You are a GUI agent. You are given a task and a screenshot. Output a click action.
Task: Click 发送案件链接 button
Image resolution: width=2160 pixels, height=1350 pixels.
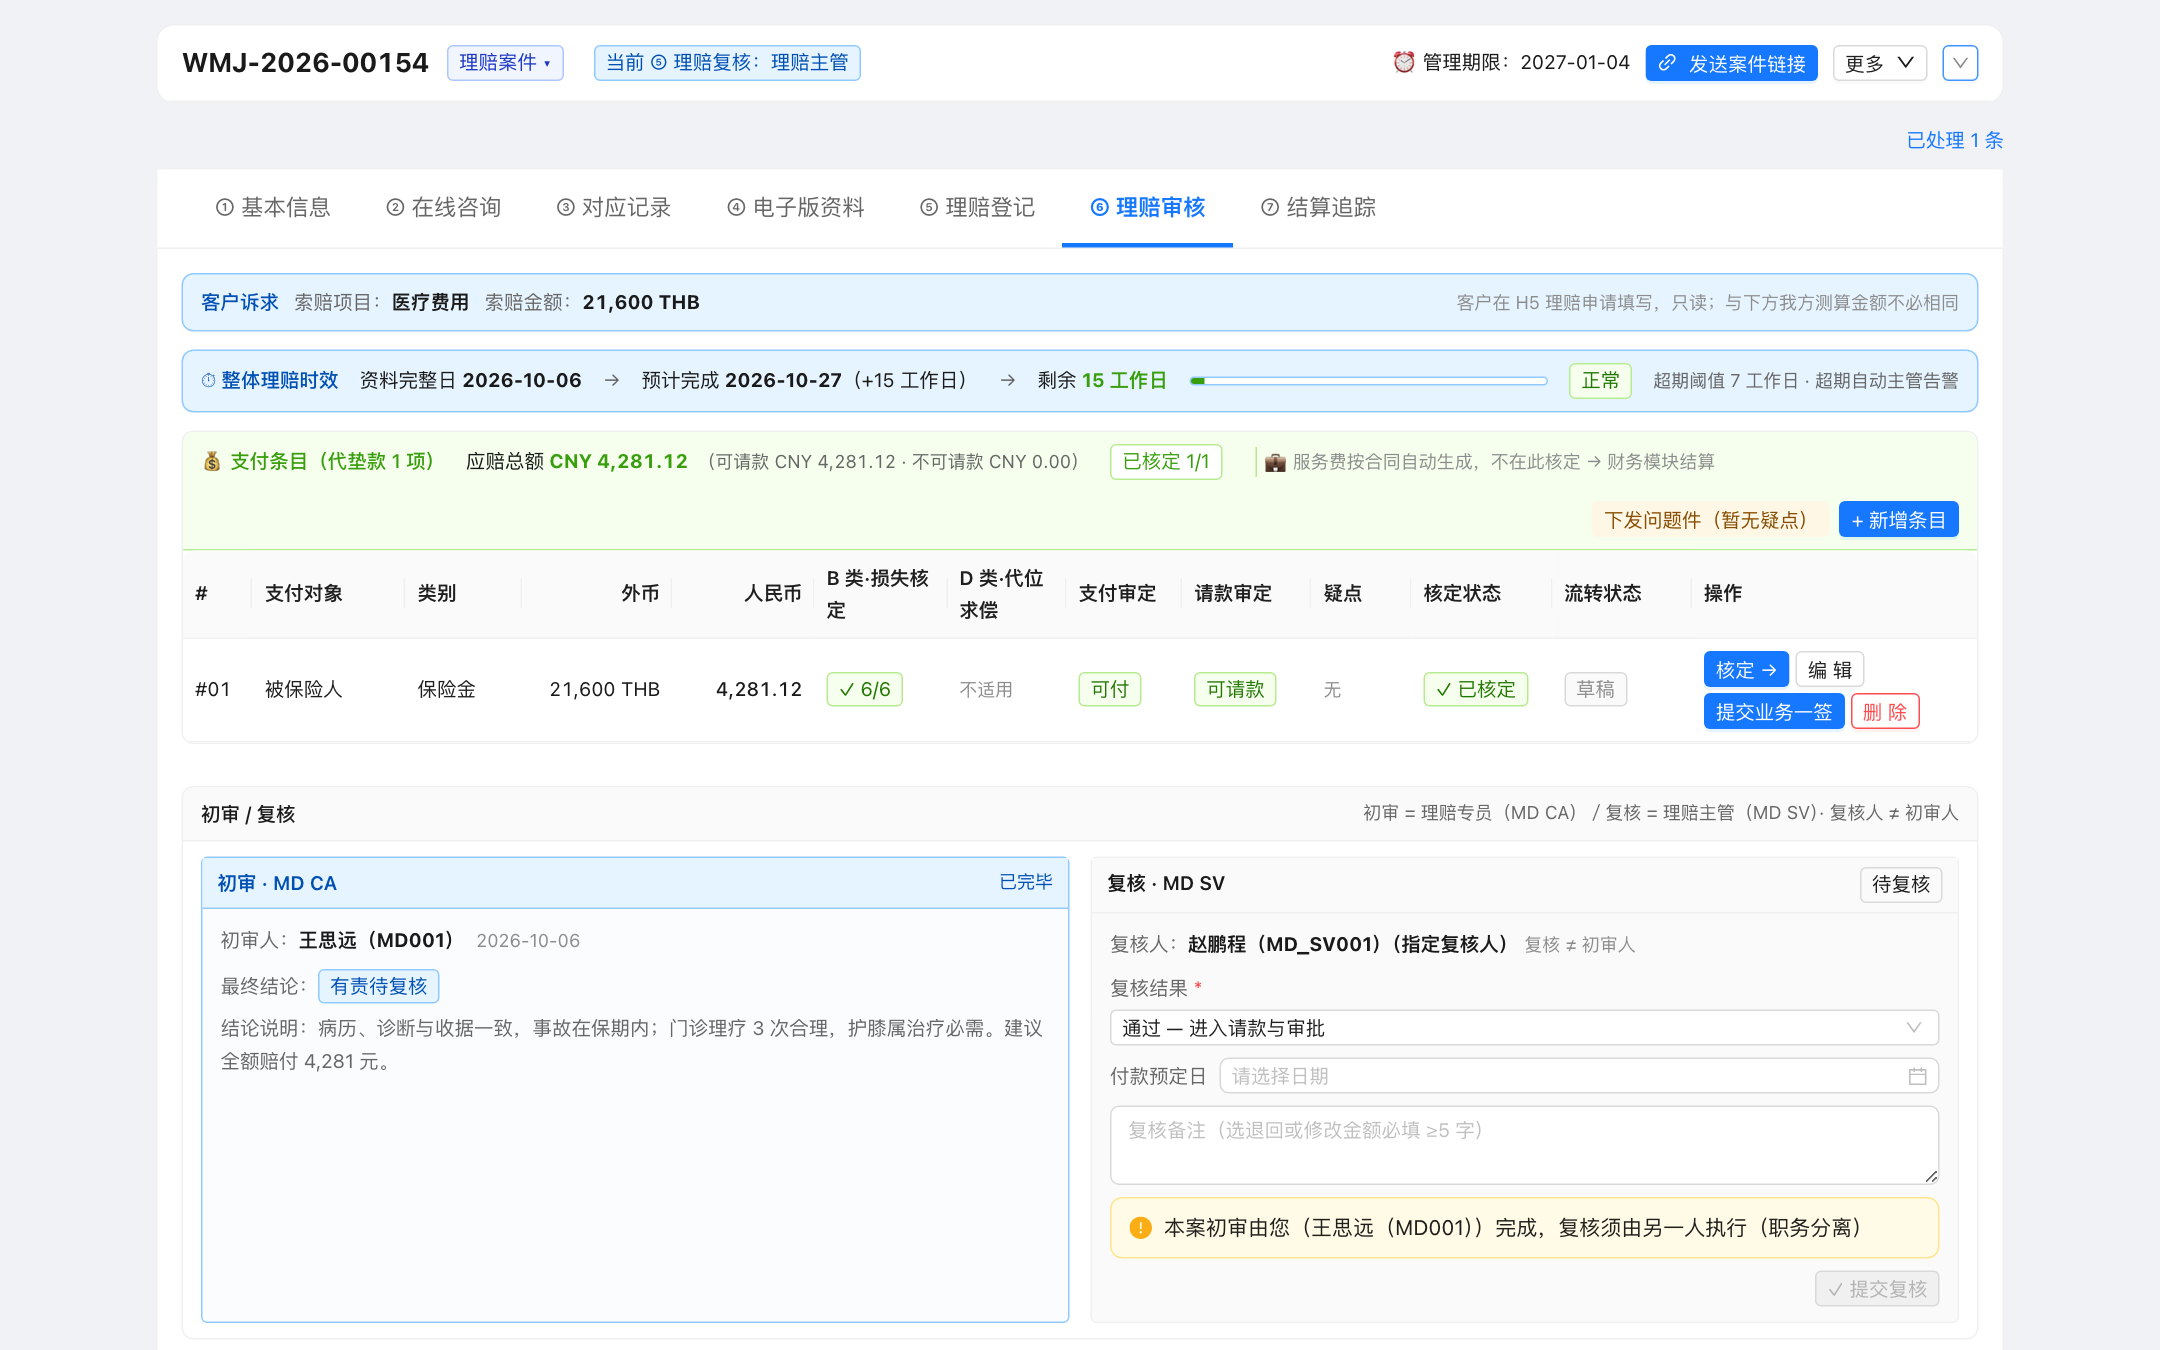pos(1731,63)
